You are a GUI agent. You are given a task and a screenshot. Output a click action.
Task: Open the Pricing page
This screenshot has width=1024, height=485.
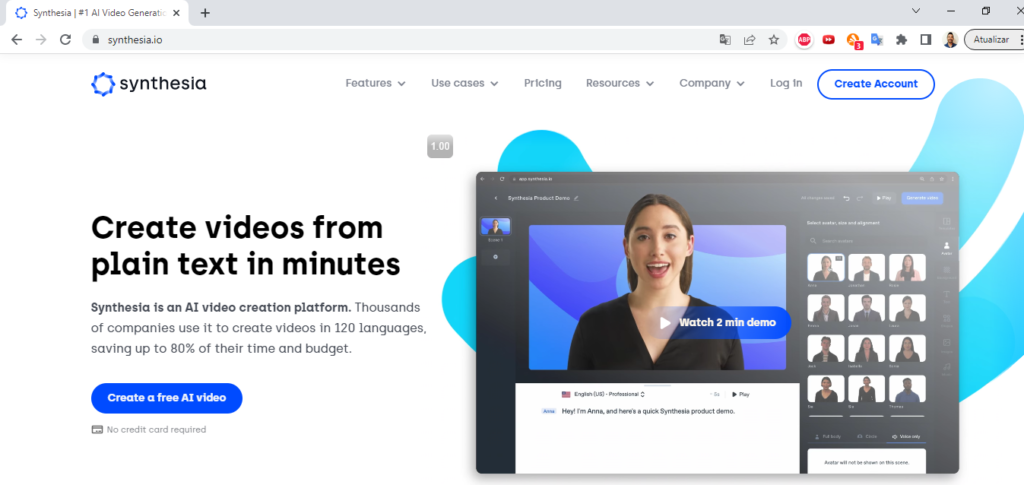point(543,84)
